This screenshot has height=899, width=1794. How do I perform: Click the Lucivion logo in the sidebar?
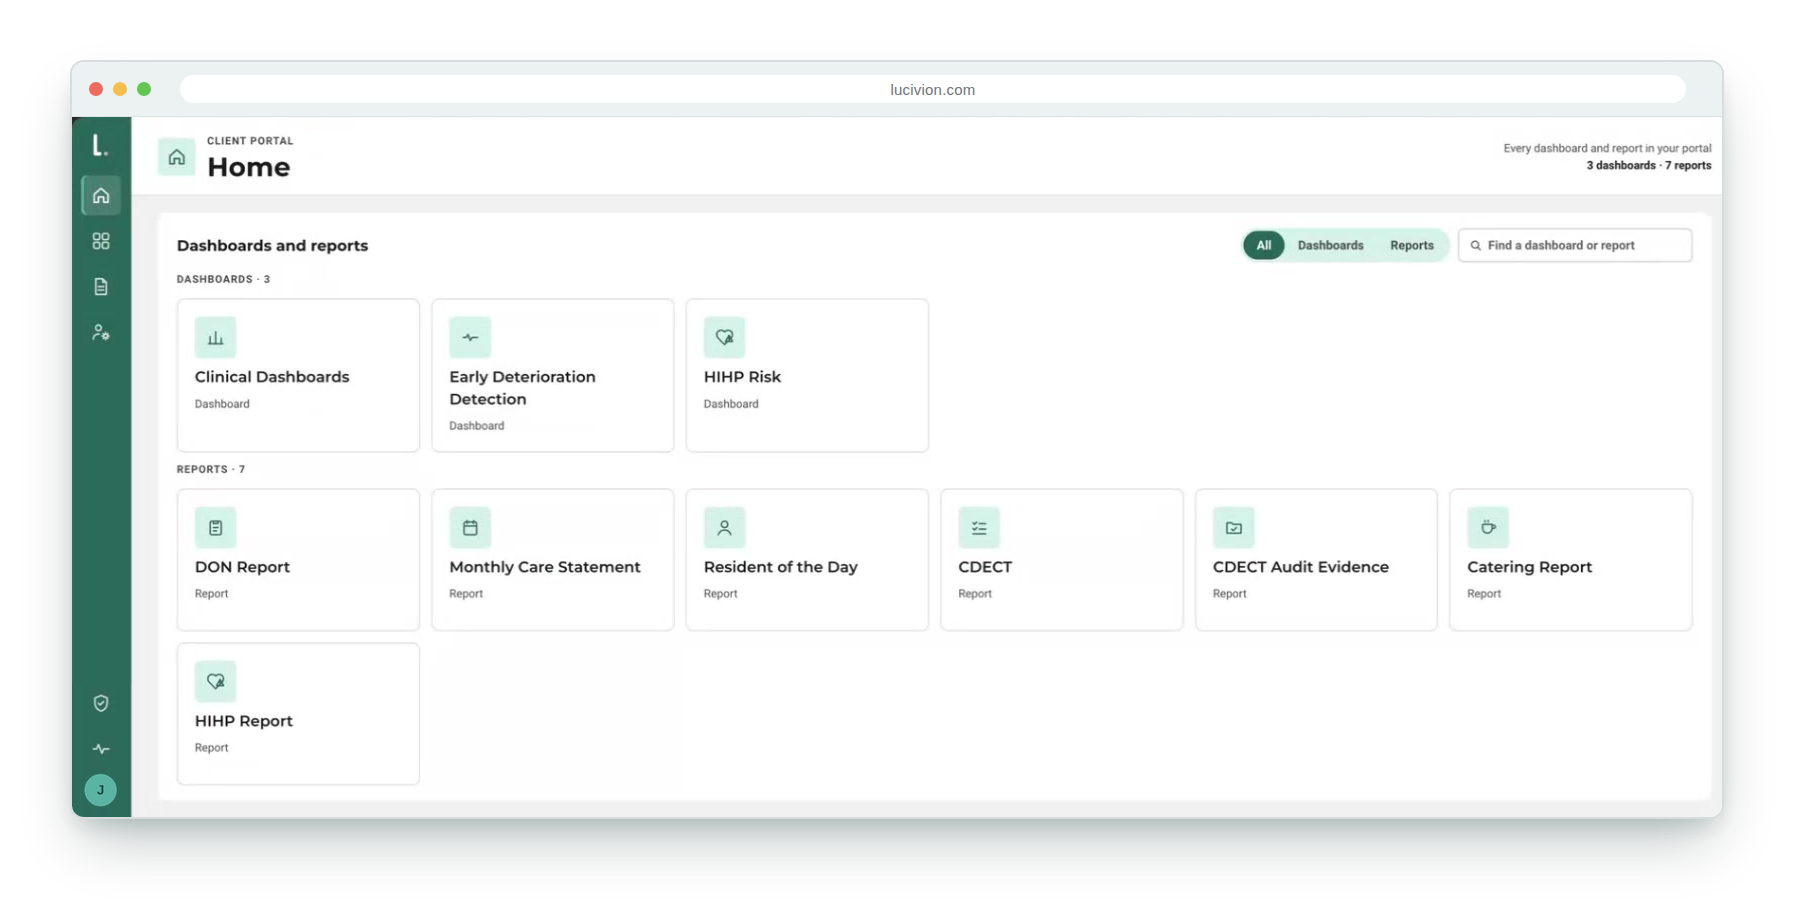pyautogui.click(x=100, y=146)
